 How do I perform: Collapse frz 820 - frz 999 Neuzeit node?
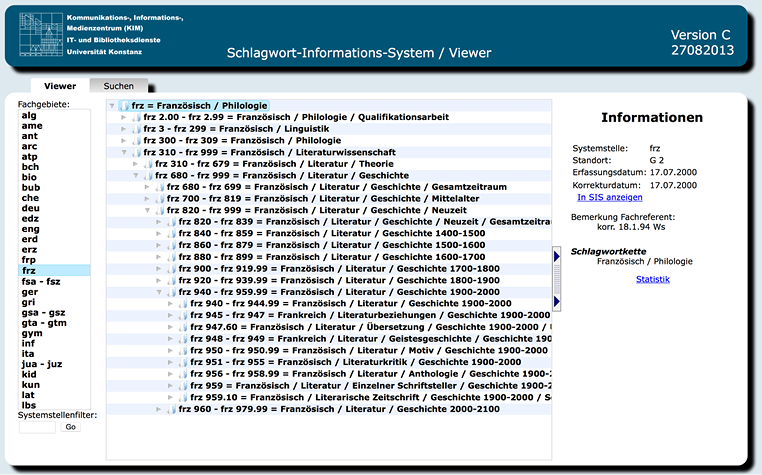pyautogui.click(x=147, y=211)
